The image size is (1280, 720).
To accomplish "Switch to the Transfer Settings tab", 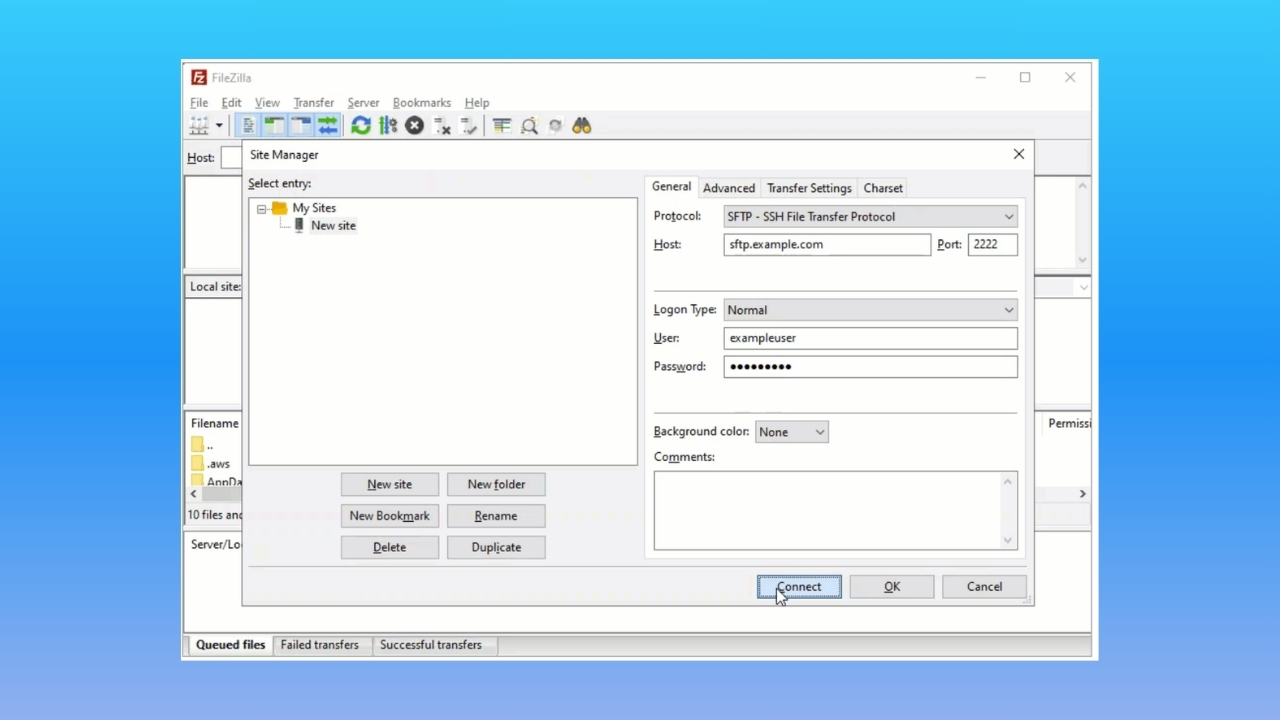I will click(809, 188).
